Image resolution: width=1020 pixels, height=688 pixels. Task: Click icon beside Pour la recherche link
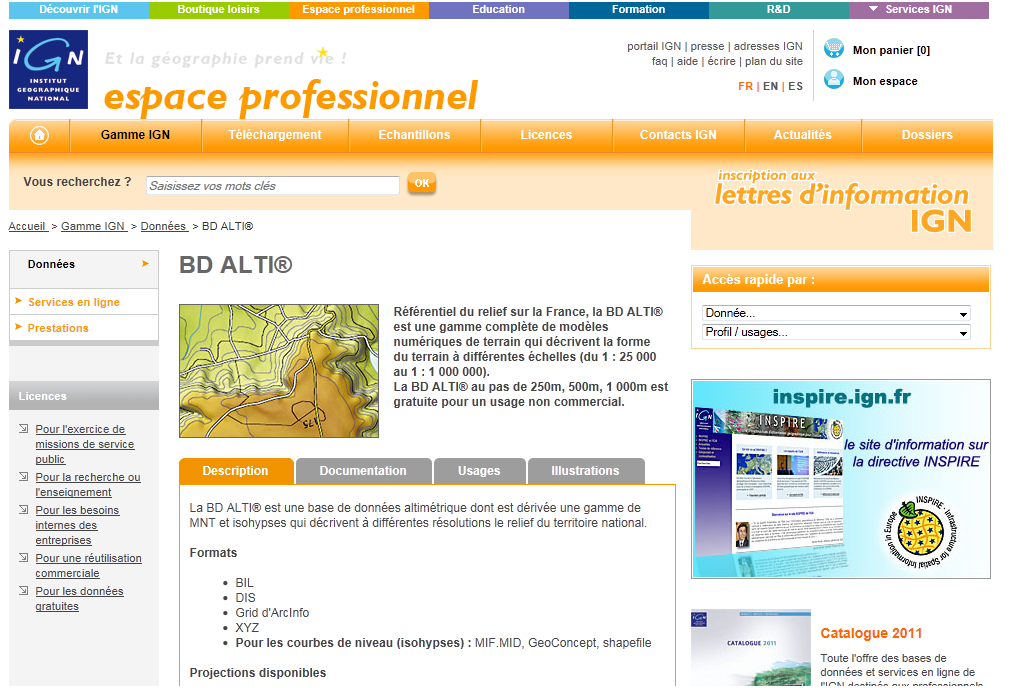pyautogui.click(x=24, y=476)
